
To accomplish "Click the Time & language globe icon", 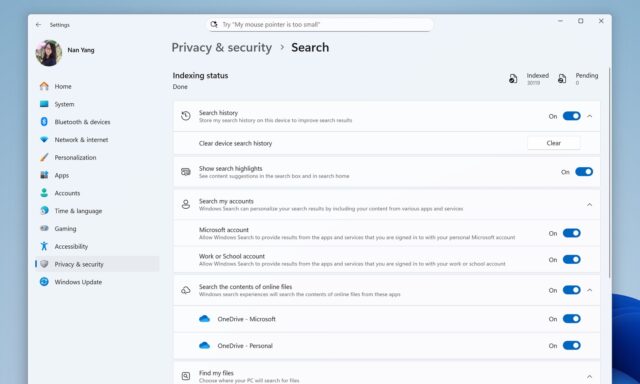I will click(x=44, y=211).
